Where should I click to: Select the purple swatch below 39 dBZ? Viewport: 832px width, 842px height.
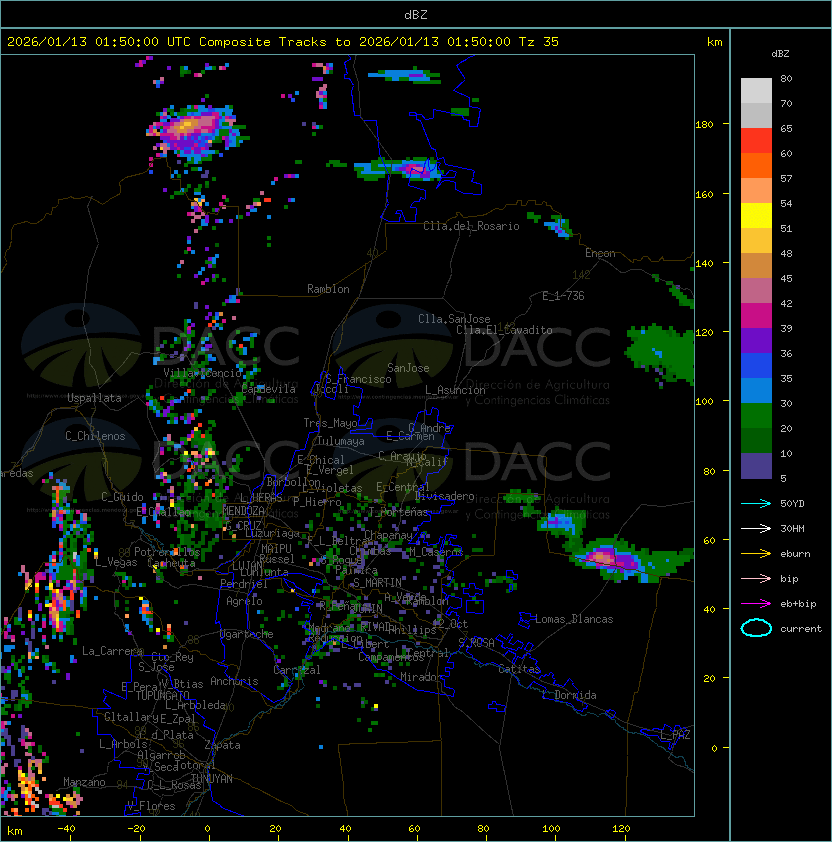756,340
